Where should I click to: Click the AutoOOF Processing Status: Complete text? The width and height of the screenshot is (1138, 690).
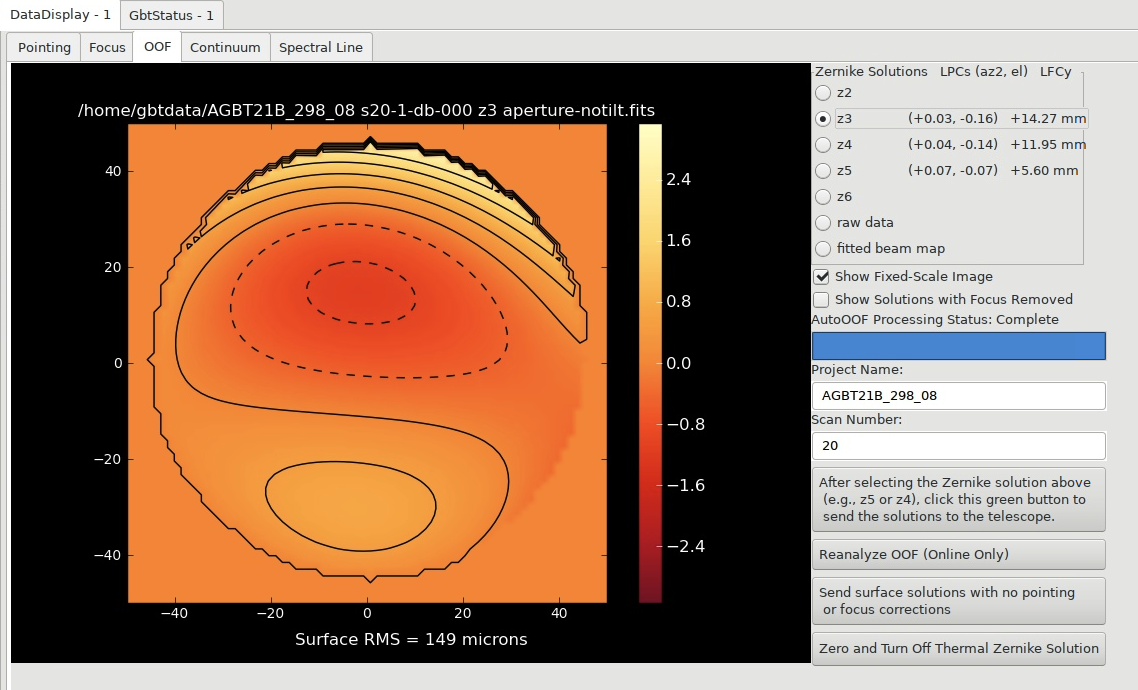935,320
